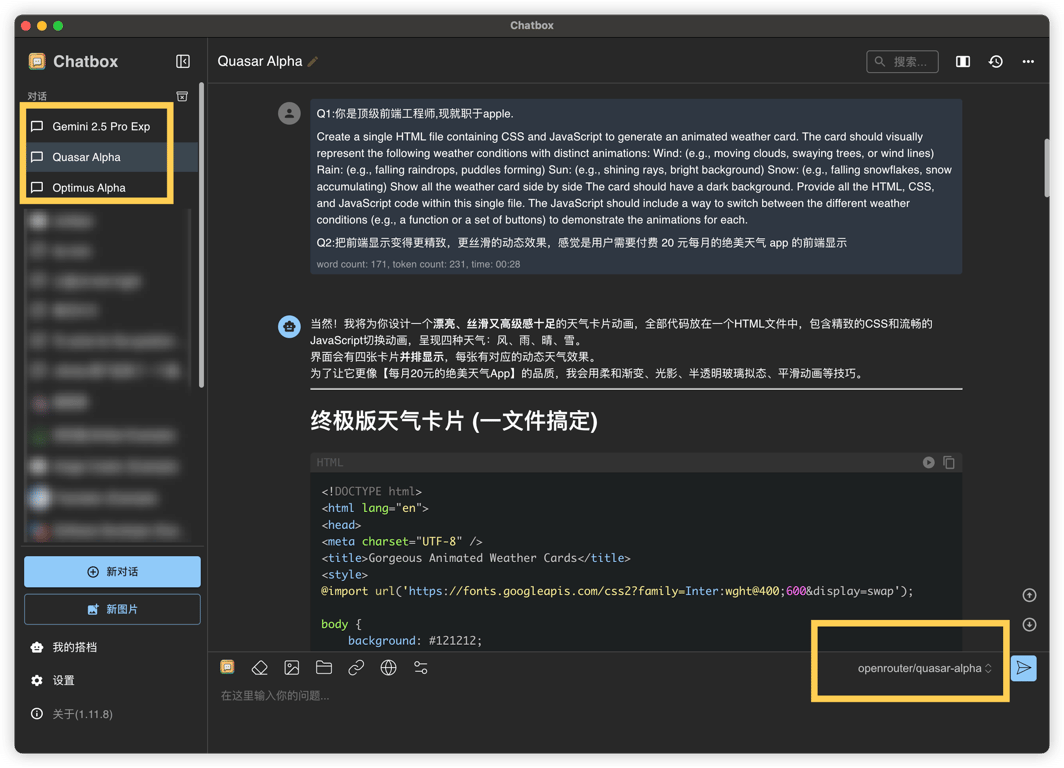Copy the HTML code block
This screenshot has width=1064, height=768.
pos(949,462)
